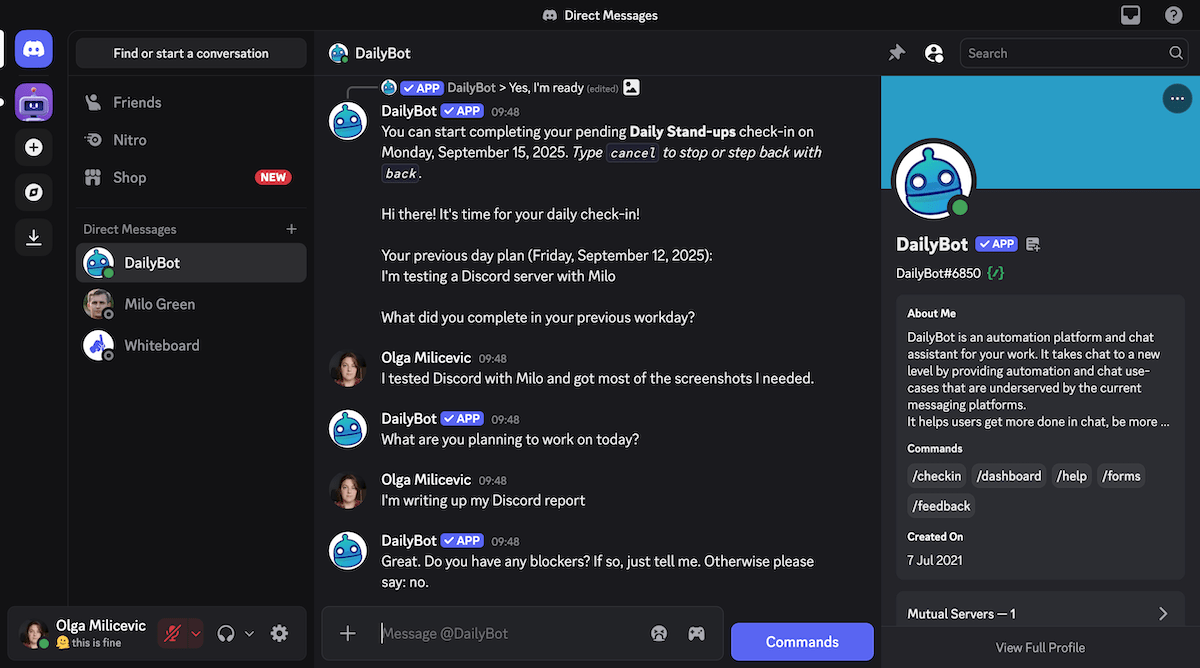Screen dimensions: 1200x668
Task: Click the Commands button
Action: tap(802, 641)
